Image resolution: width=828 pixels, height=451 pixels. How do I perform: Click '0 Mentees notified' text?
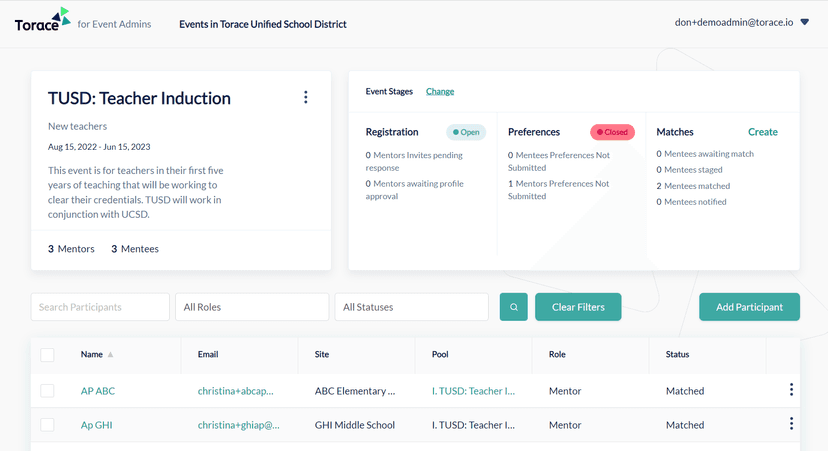691,202
